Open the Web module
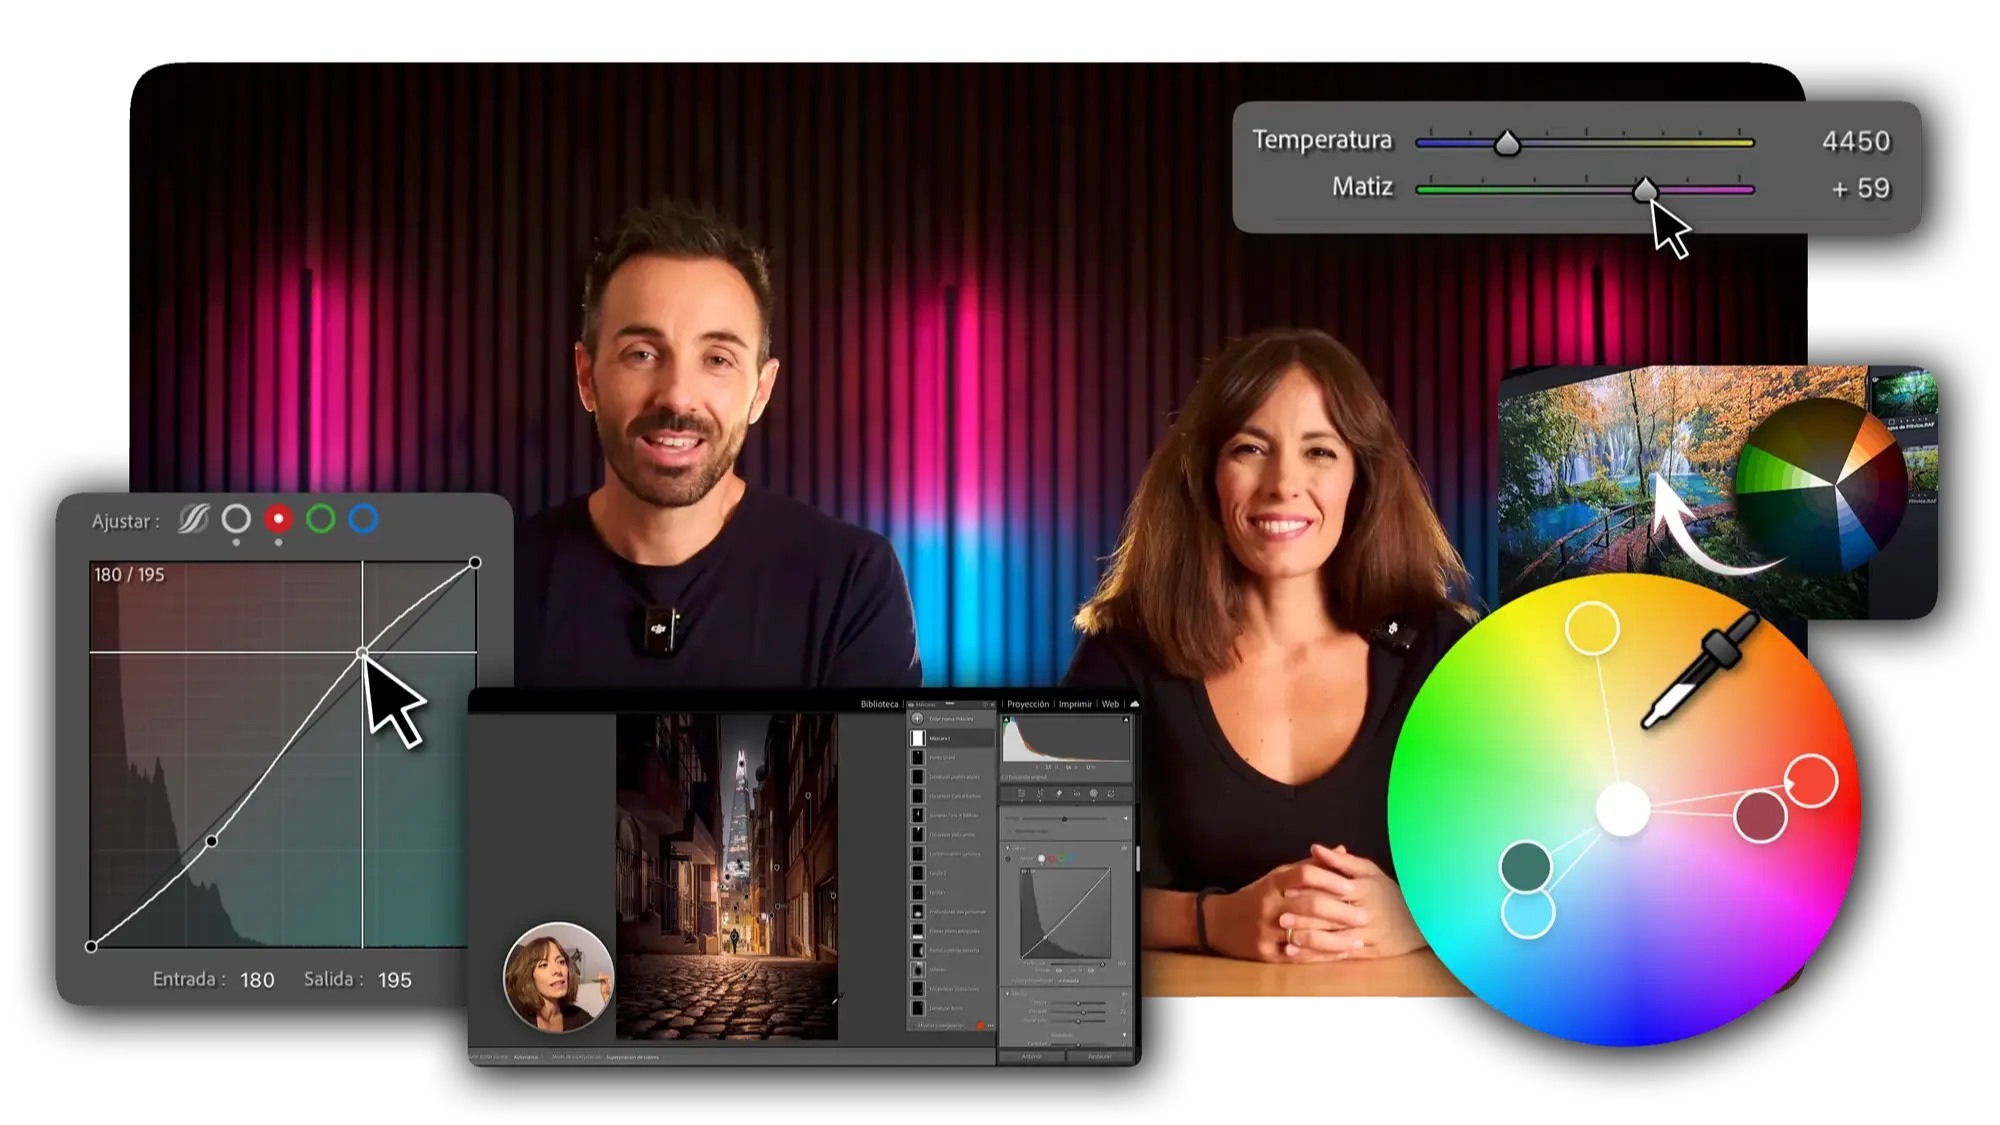Screen dimensions: 2000x1125 [x=1110, y=704]
